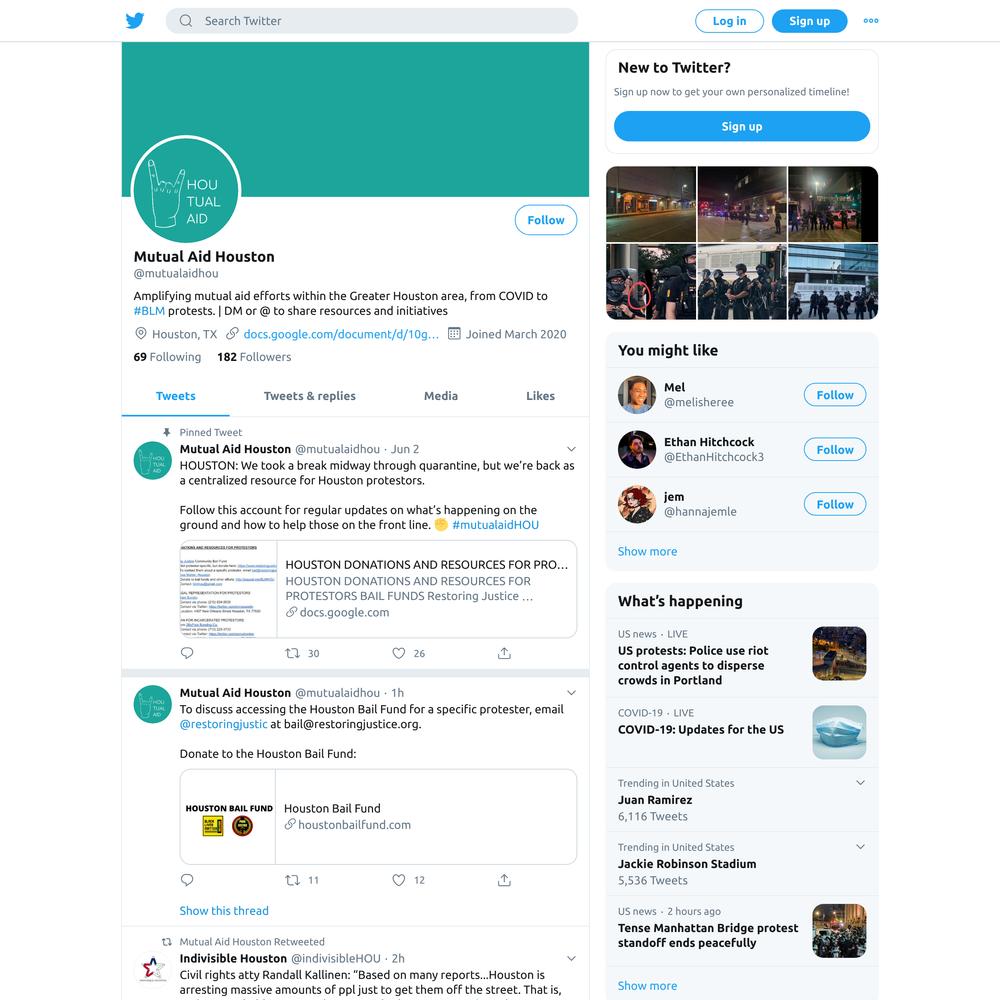The image size is (1000, 1000).
Task: Open chevron menu on Jackie Robinson Stadium trend
Action: tap(860, 847)
